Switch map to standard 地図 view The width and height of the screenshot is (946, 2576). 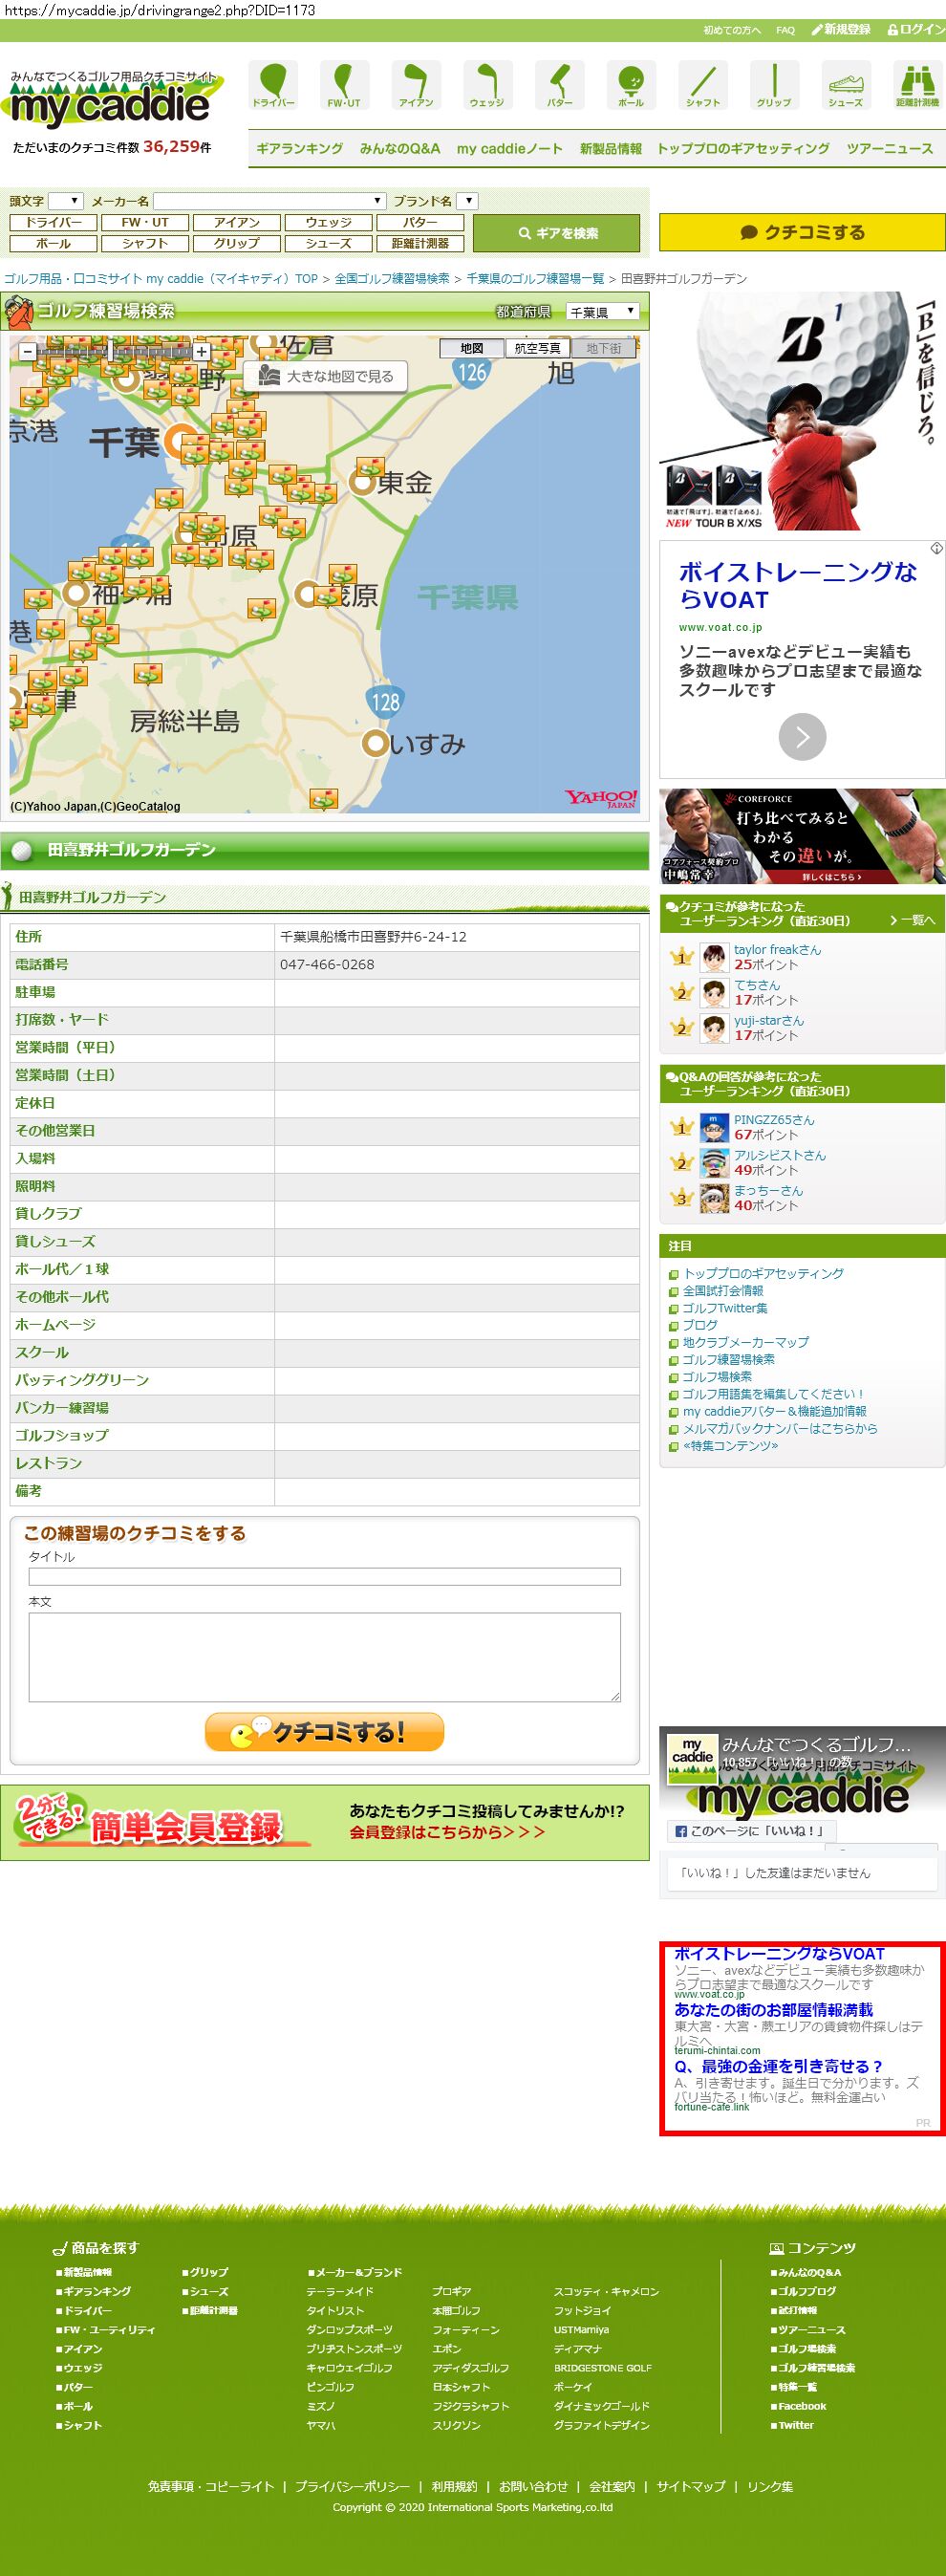pos(472,348)
